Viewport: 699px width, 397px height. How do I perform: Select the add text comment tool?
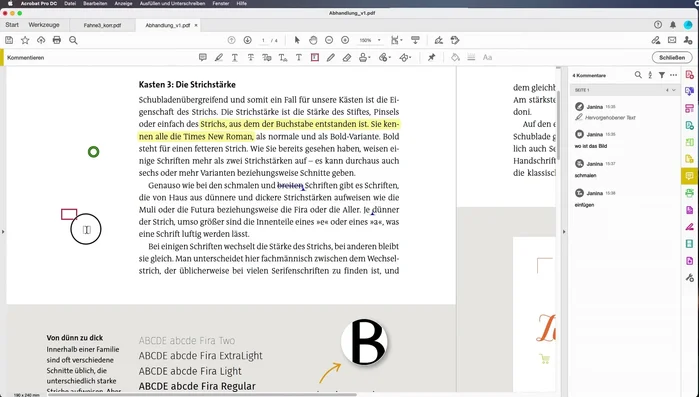click(299, 57)
